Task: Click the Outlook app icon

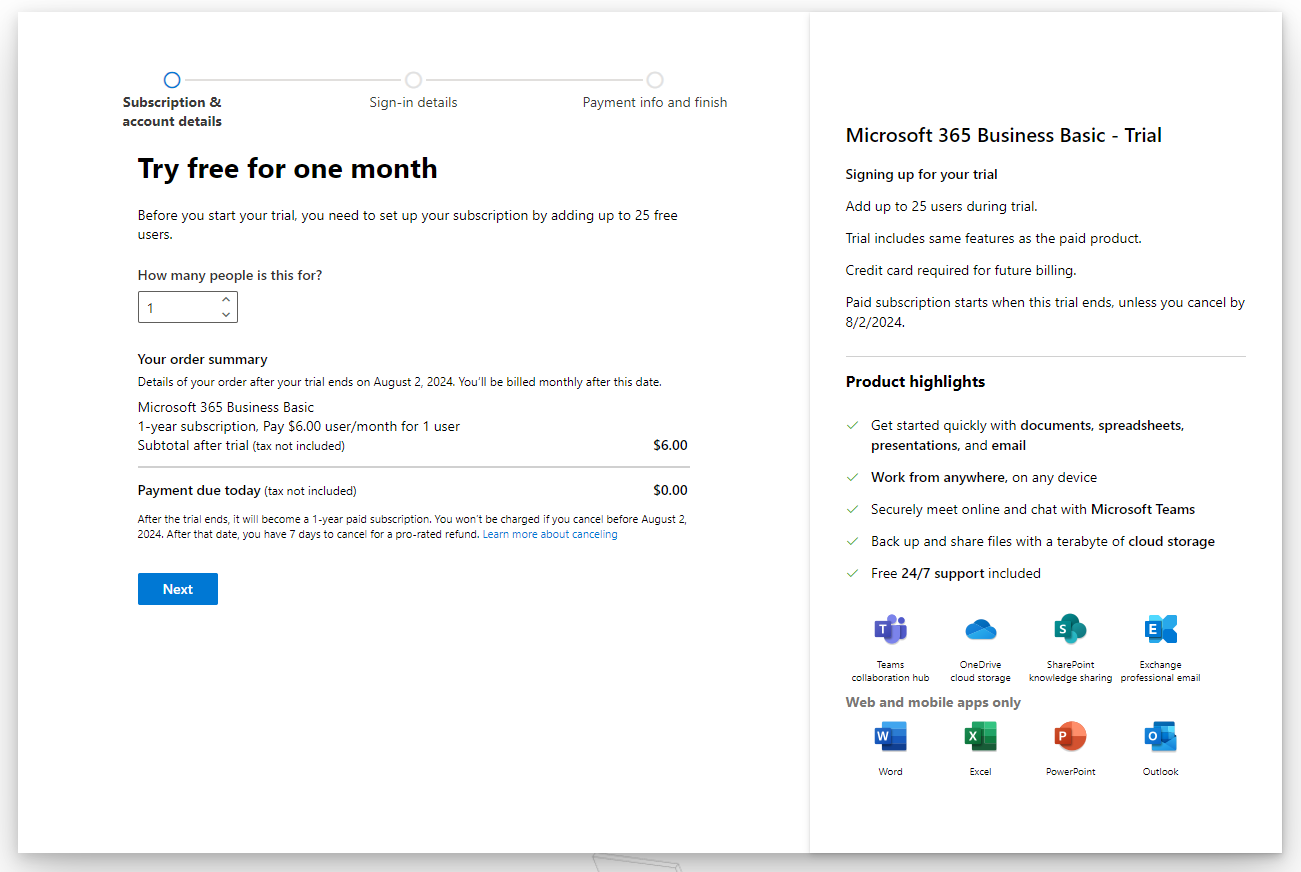Action: coord(1160,737)
